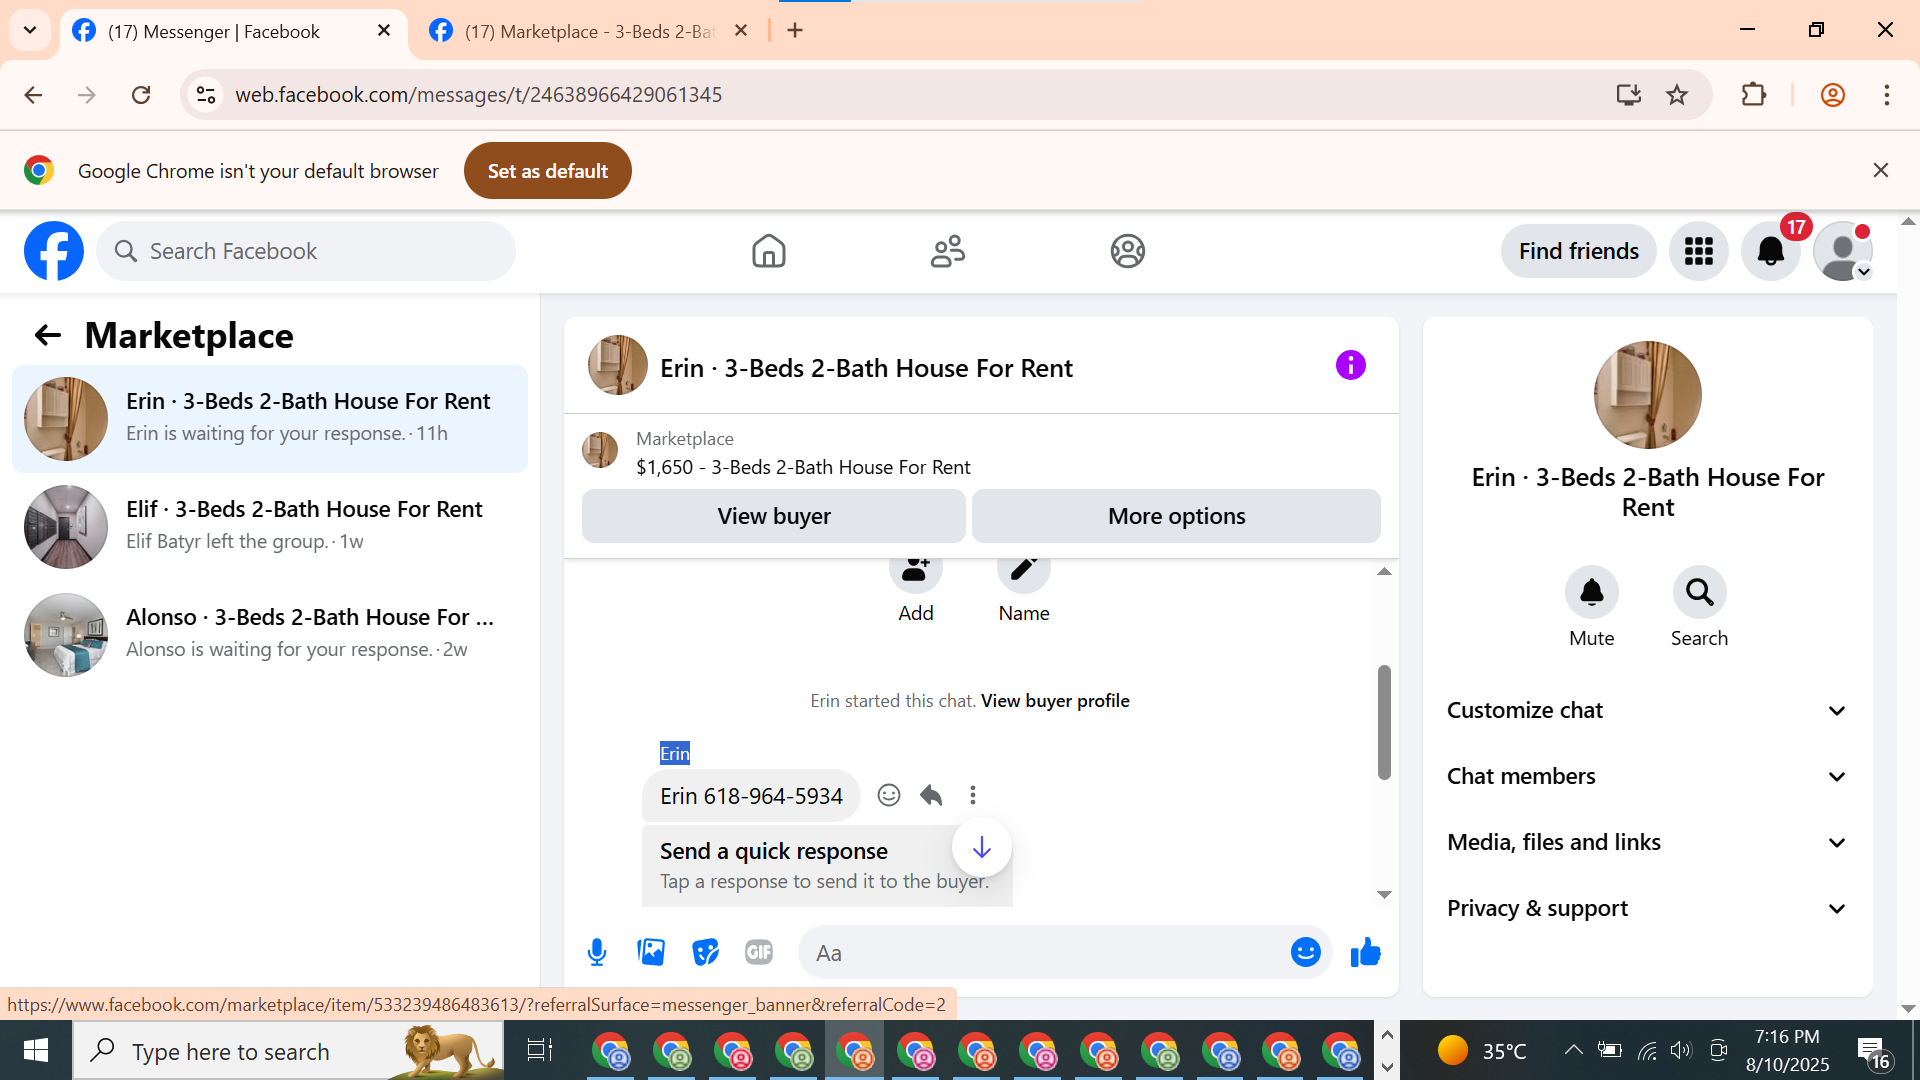The image size is (1920, 1080).
Task: Click the View buyer button
Action: click(773, 516)
